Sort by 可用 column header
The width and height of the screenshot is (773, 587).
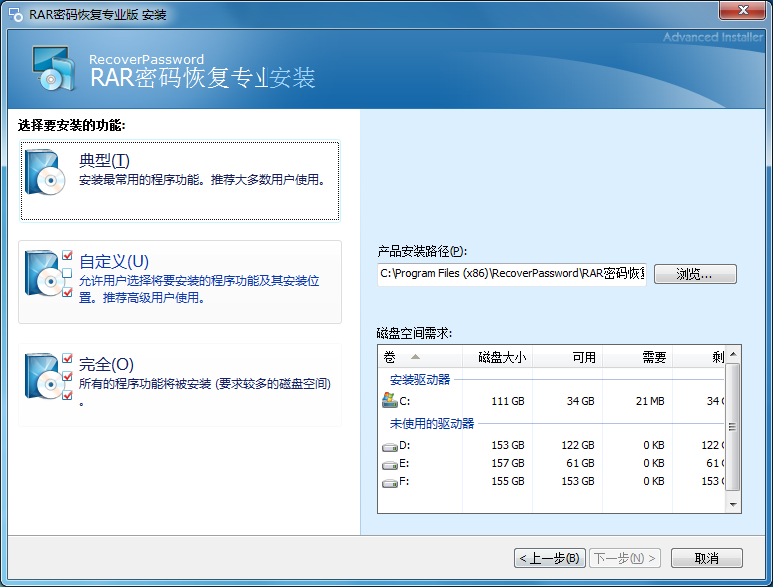567,357
